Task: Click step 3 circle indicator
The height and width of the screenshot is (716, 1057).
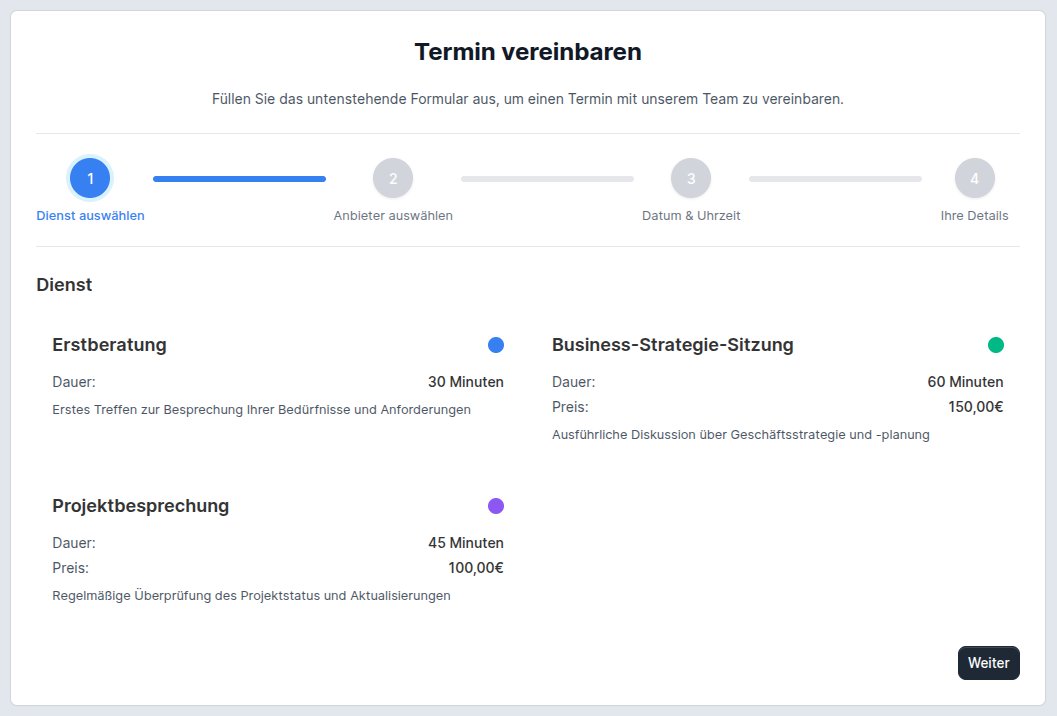Action: point(691,179)
